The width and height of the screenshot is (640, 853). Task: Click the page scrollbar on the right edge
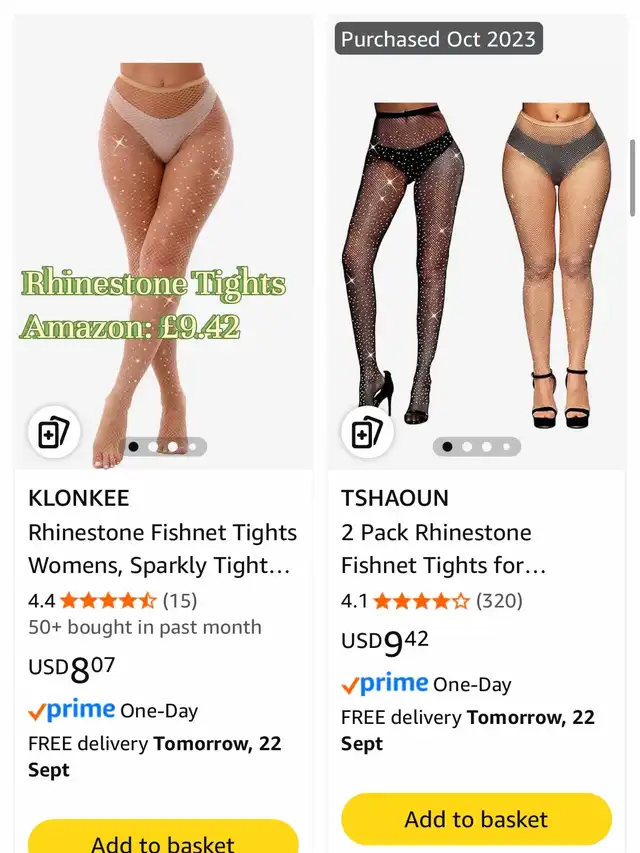(632, 178)
